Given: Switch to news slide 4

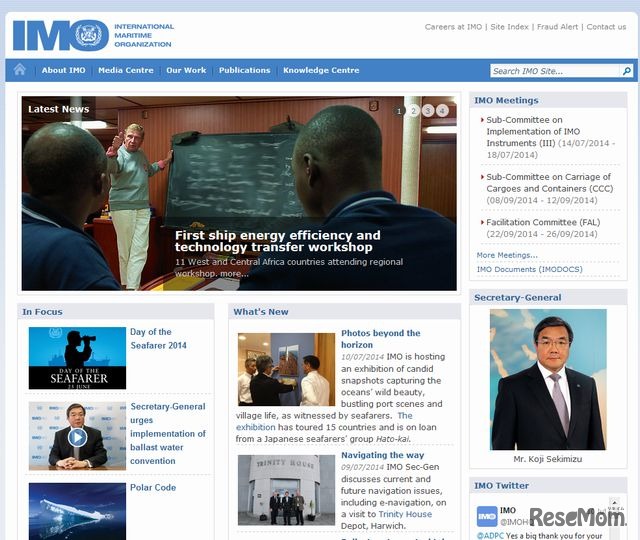Looking at the screenshot, I should (442, 111).
